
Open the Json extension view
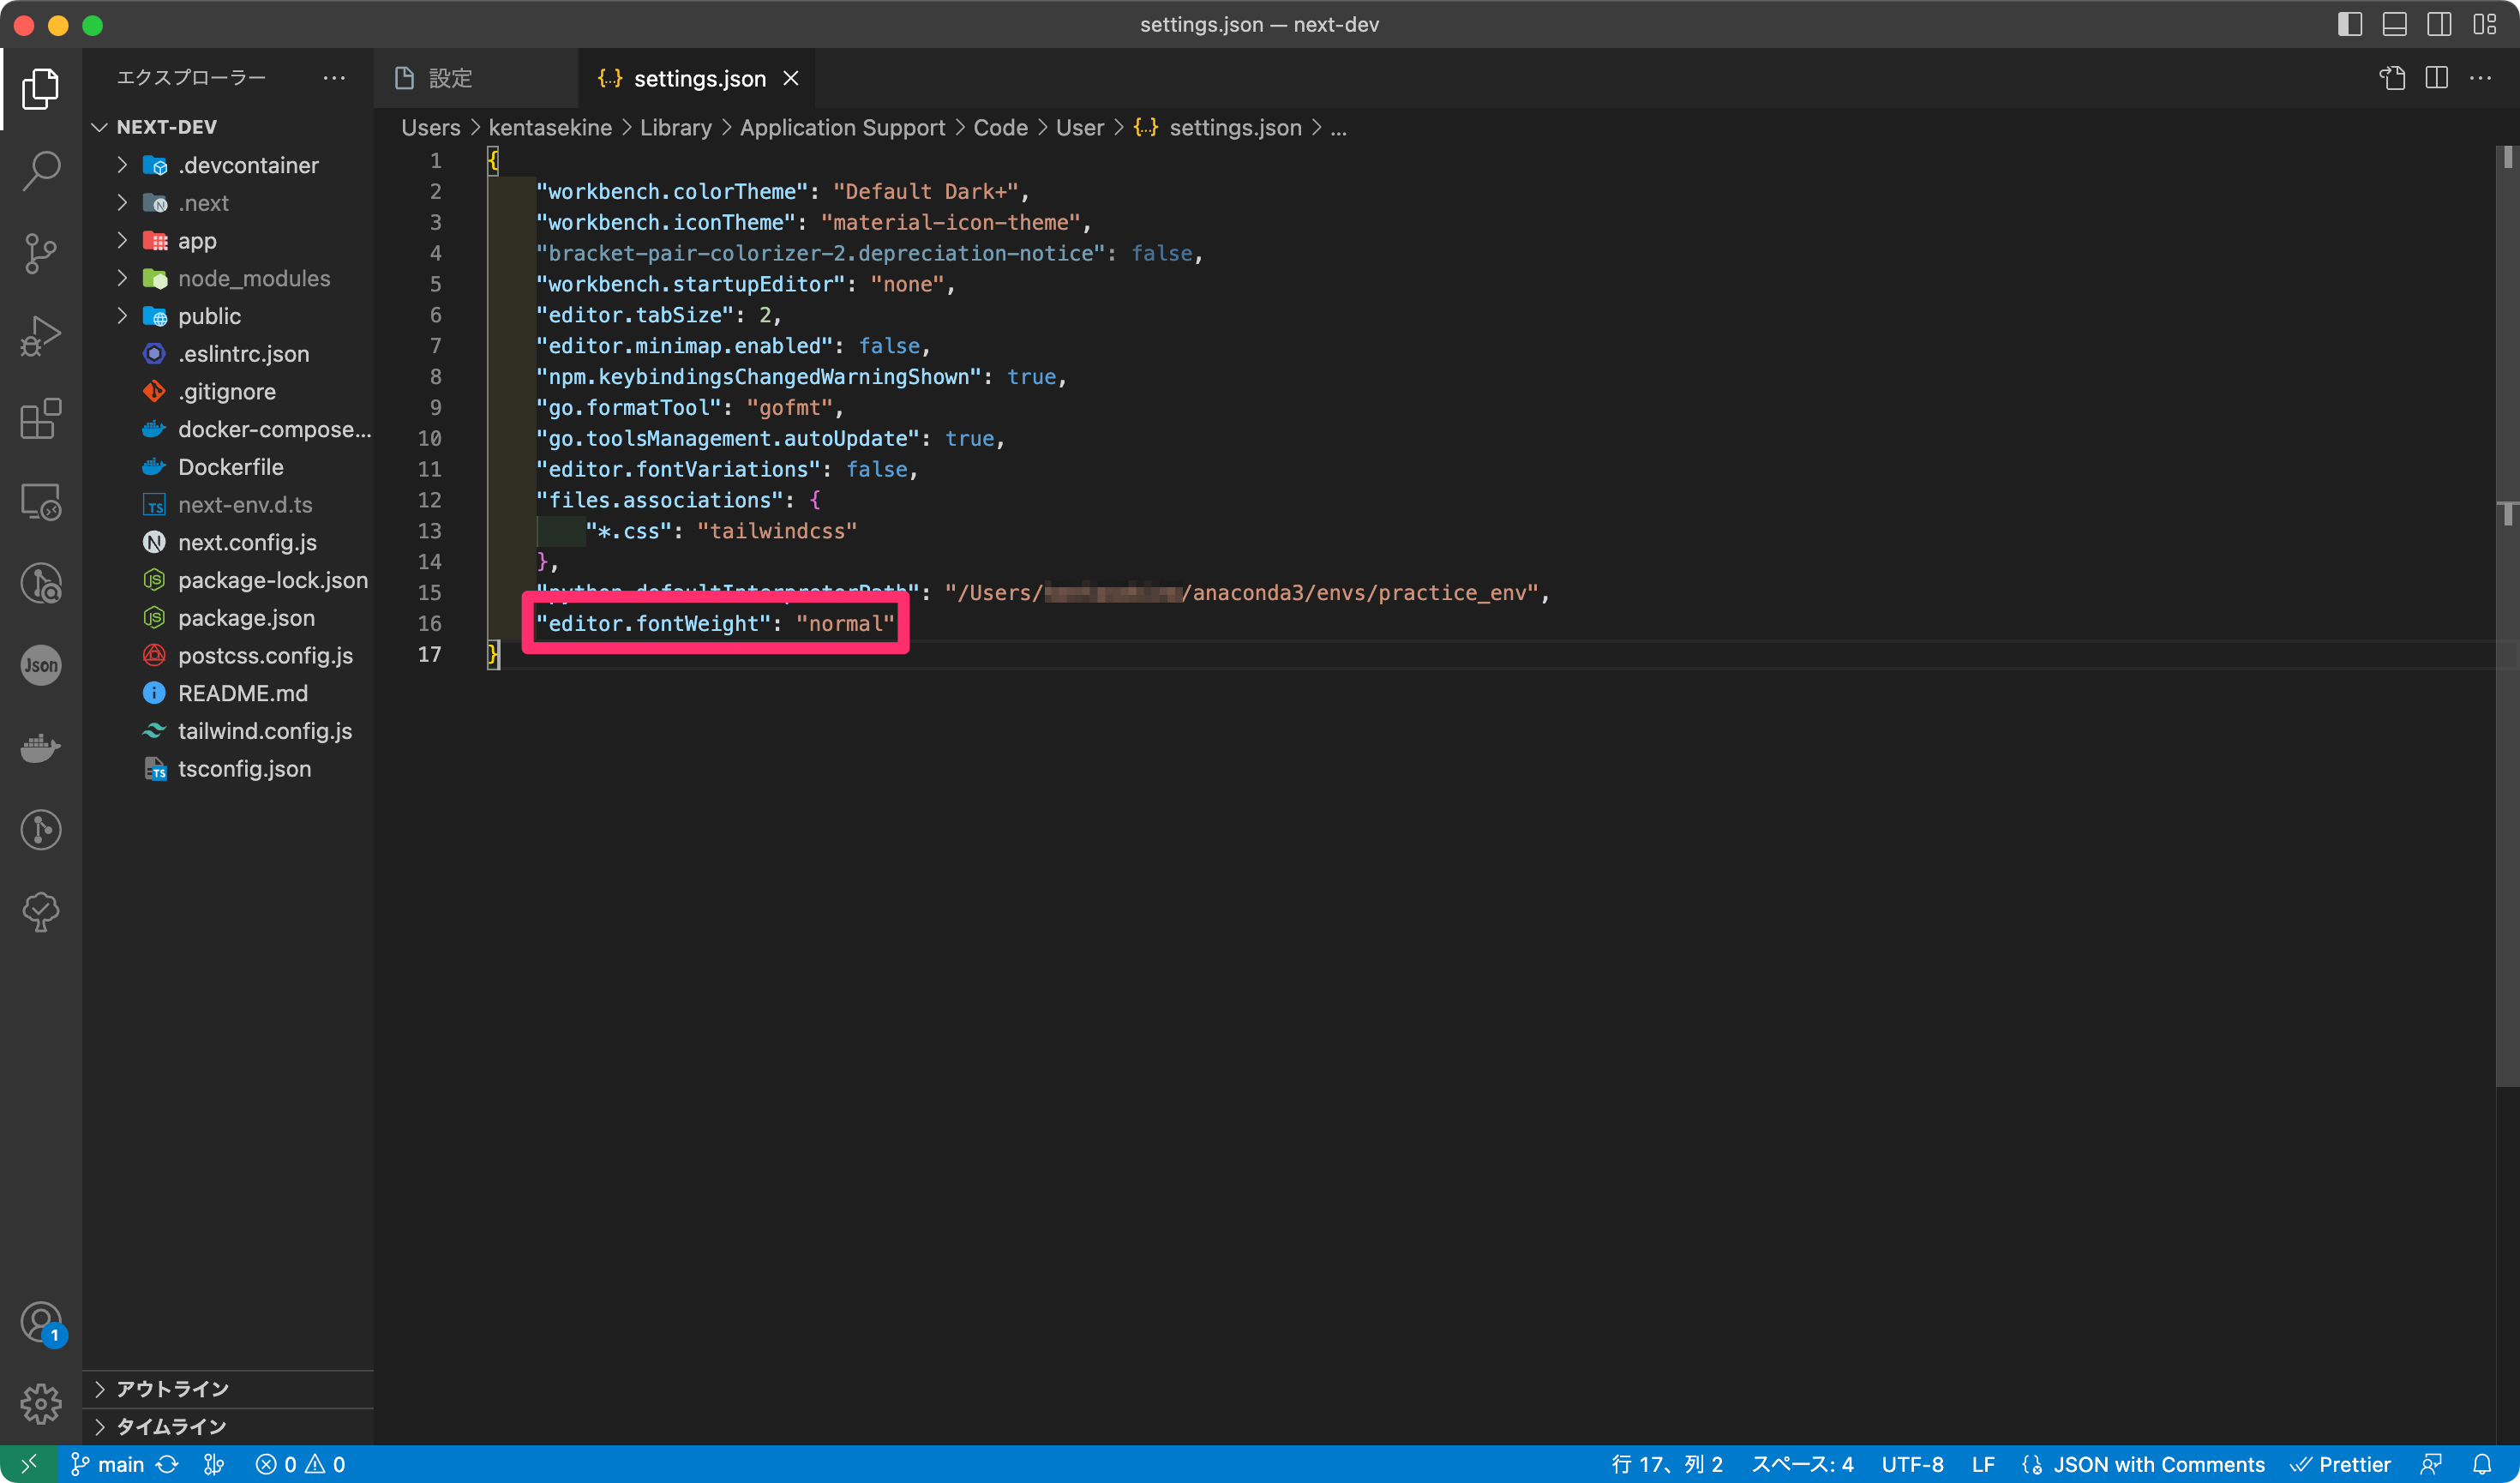click(x=41, y=664)
